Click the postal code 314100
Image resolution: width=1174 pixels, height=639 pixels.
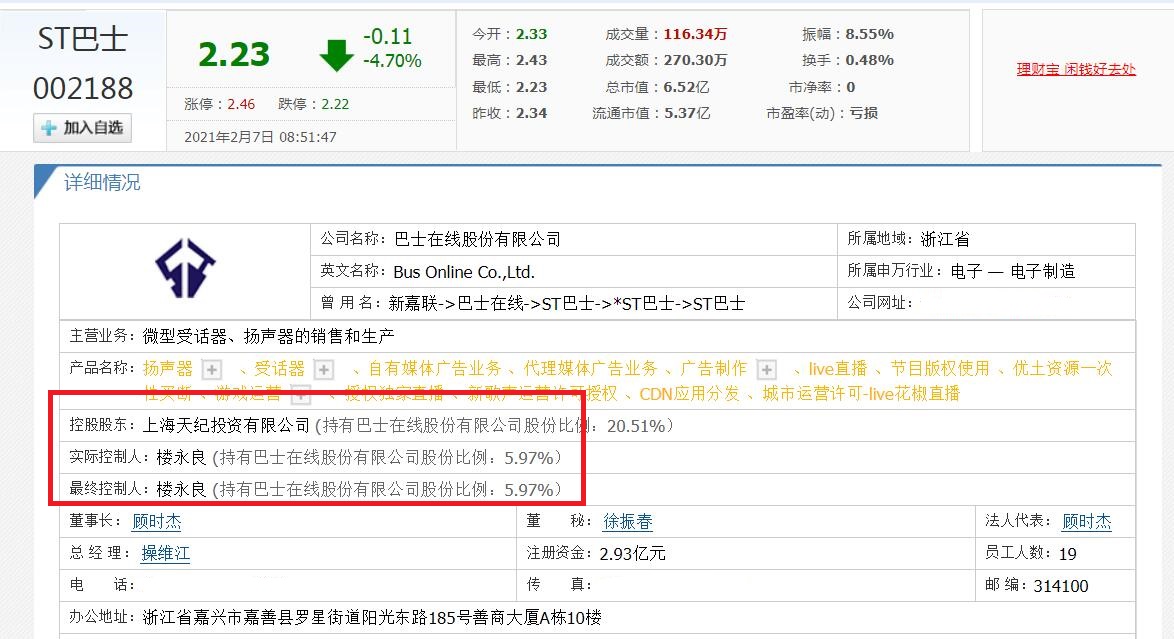(x=1061, y=586)
